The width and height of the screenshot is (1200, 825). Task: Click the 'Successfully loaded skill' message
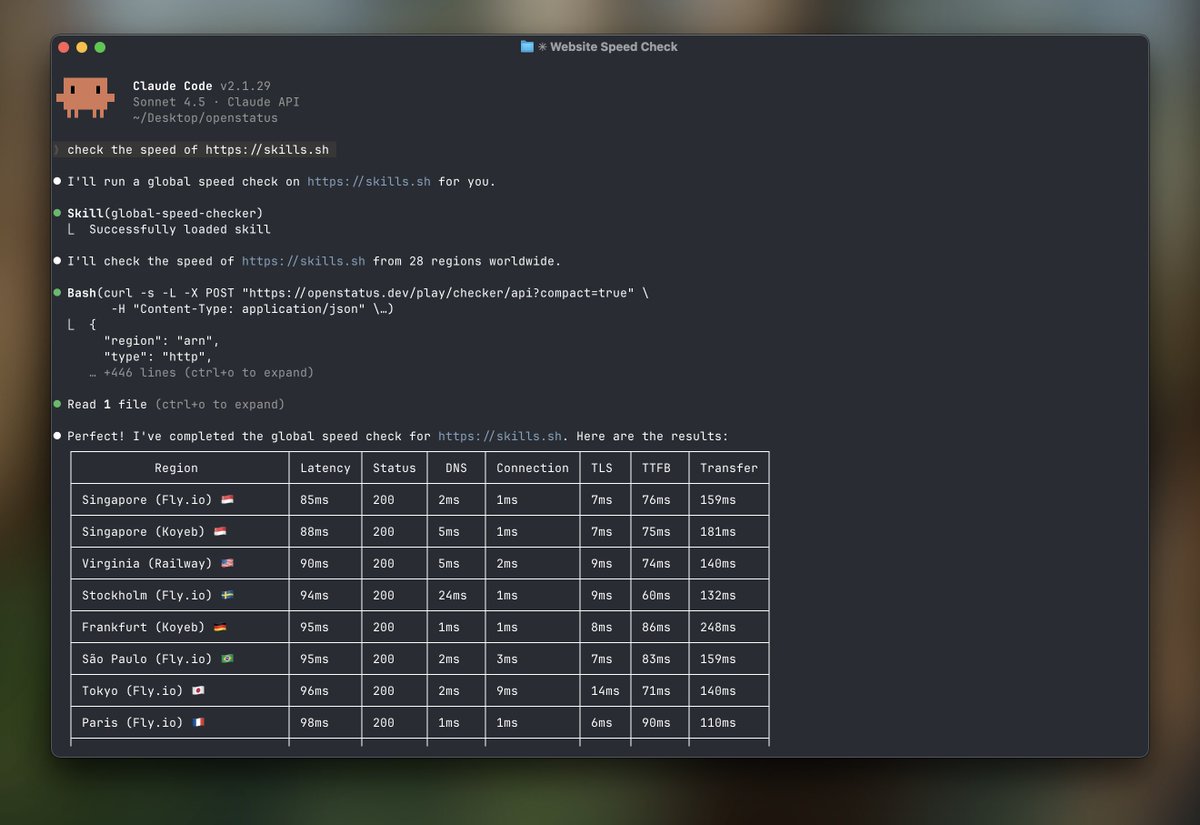tap(180, 229)
